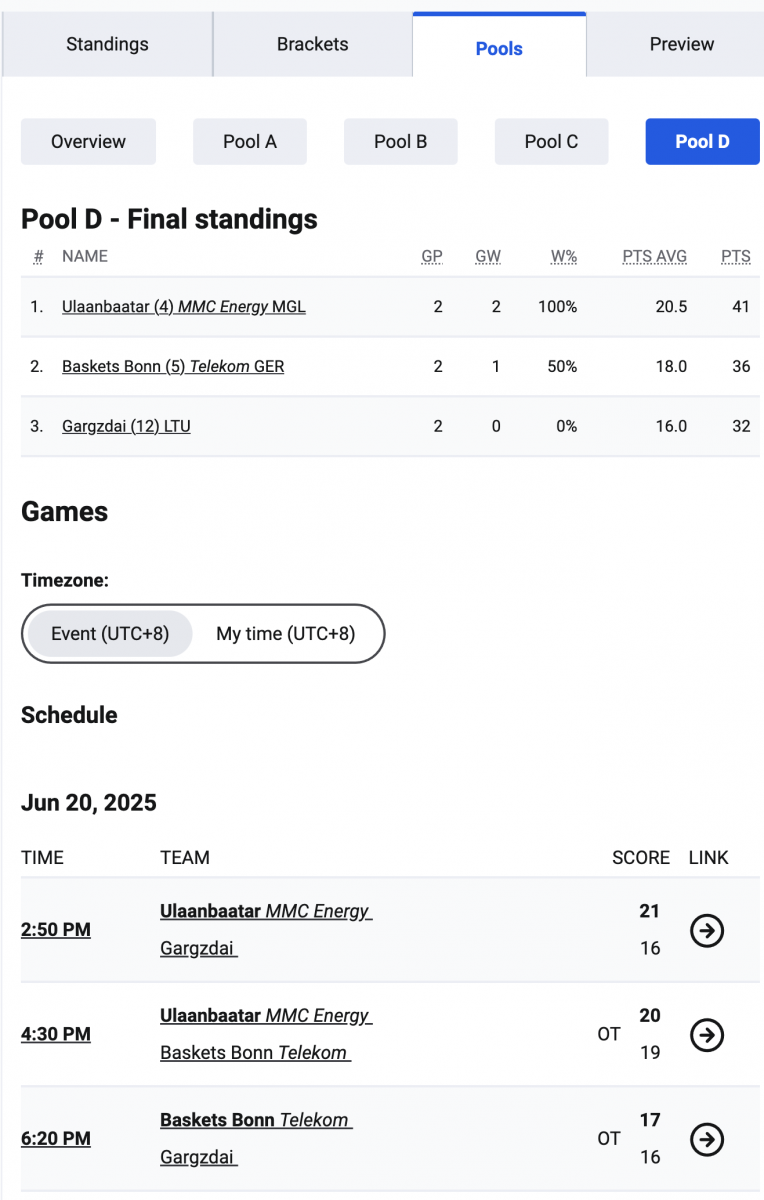Open game link arrow for 6:20 PM match
This screenshot has width=764, height=1200.
[x=707, y=1138]
